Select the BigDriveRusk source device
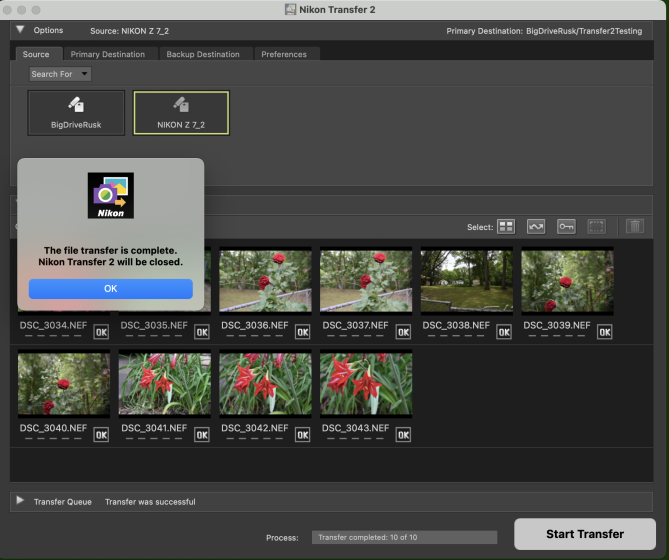This screenshot has width=669, height=560. click(x=76, y=112)
